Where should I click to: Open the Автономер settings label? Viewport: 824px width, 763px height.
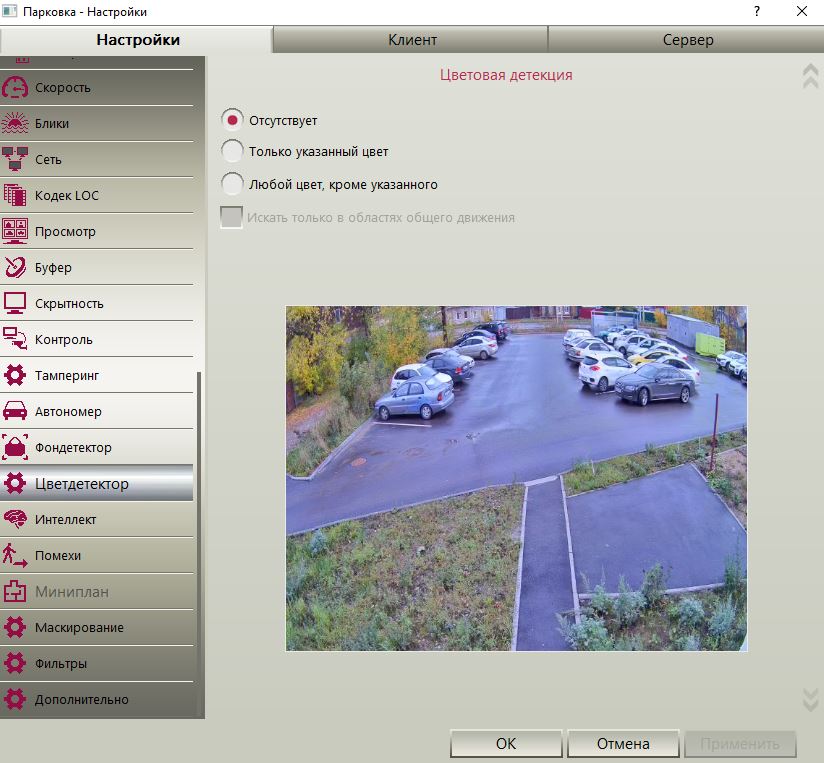point(68,411)
